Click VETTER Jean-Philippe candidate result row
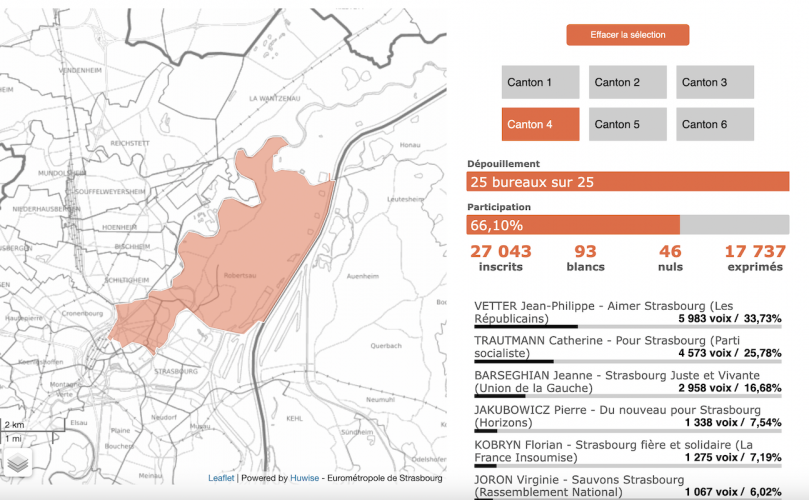Image resolution: width=809 pixels, height=500 pixels. [x=627, y=313]
